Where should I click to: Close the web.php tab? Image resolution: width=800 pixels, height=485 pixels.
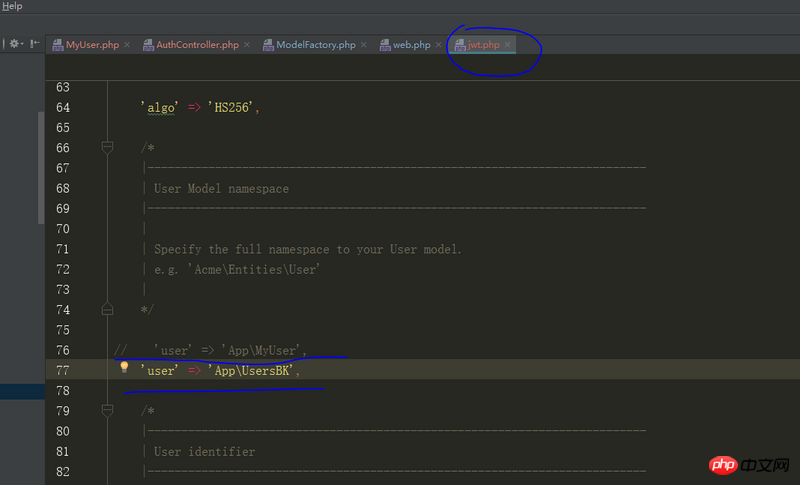click(x=438, y=45)
